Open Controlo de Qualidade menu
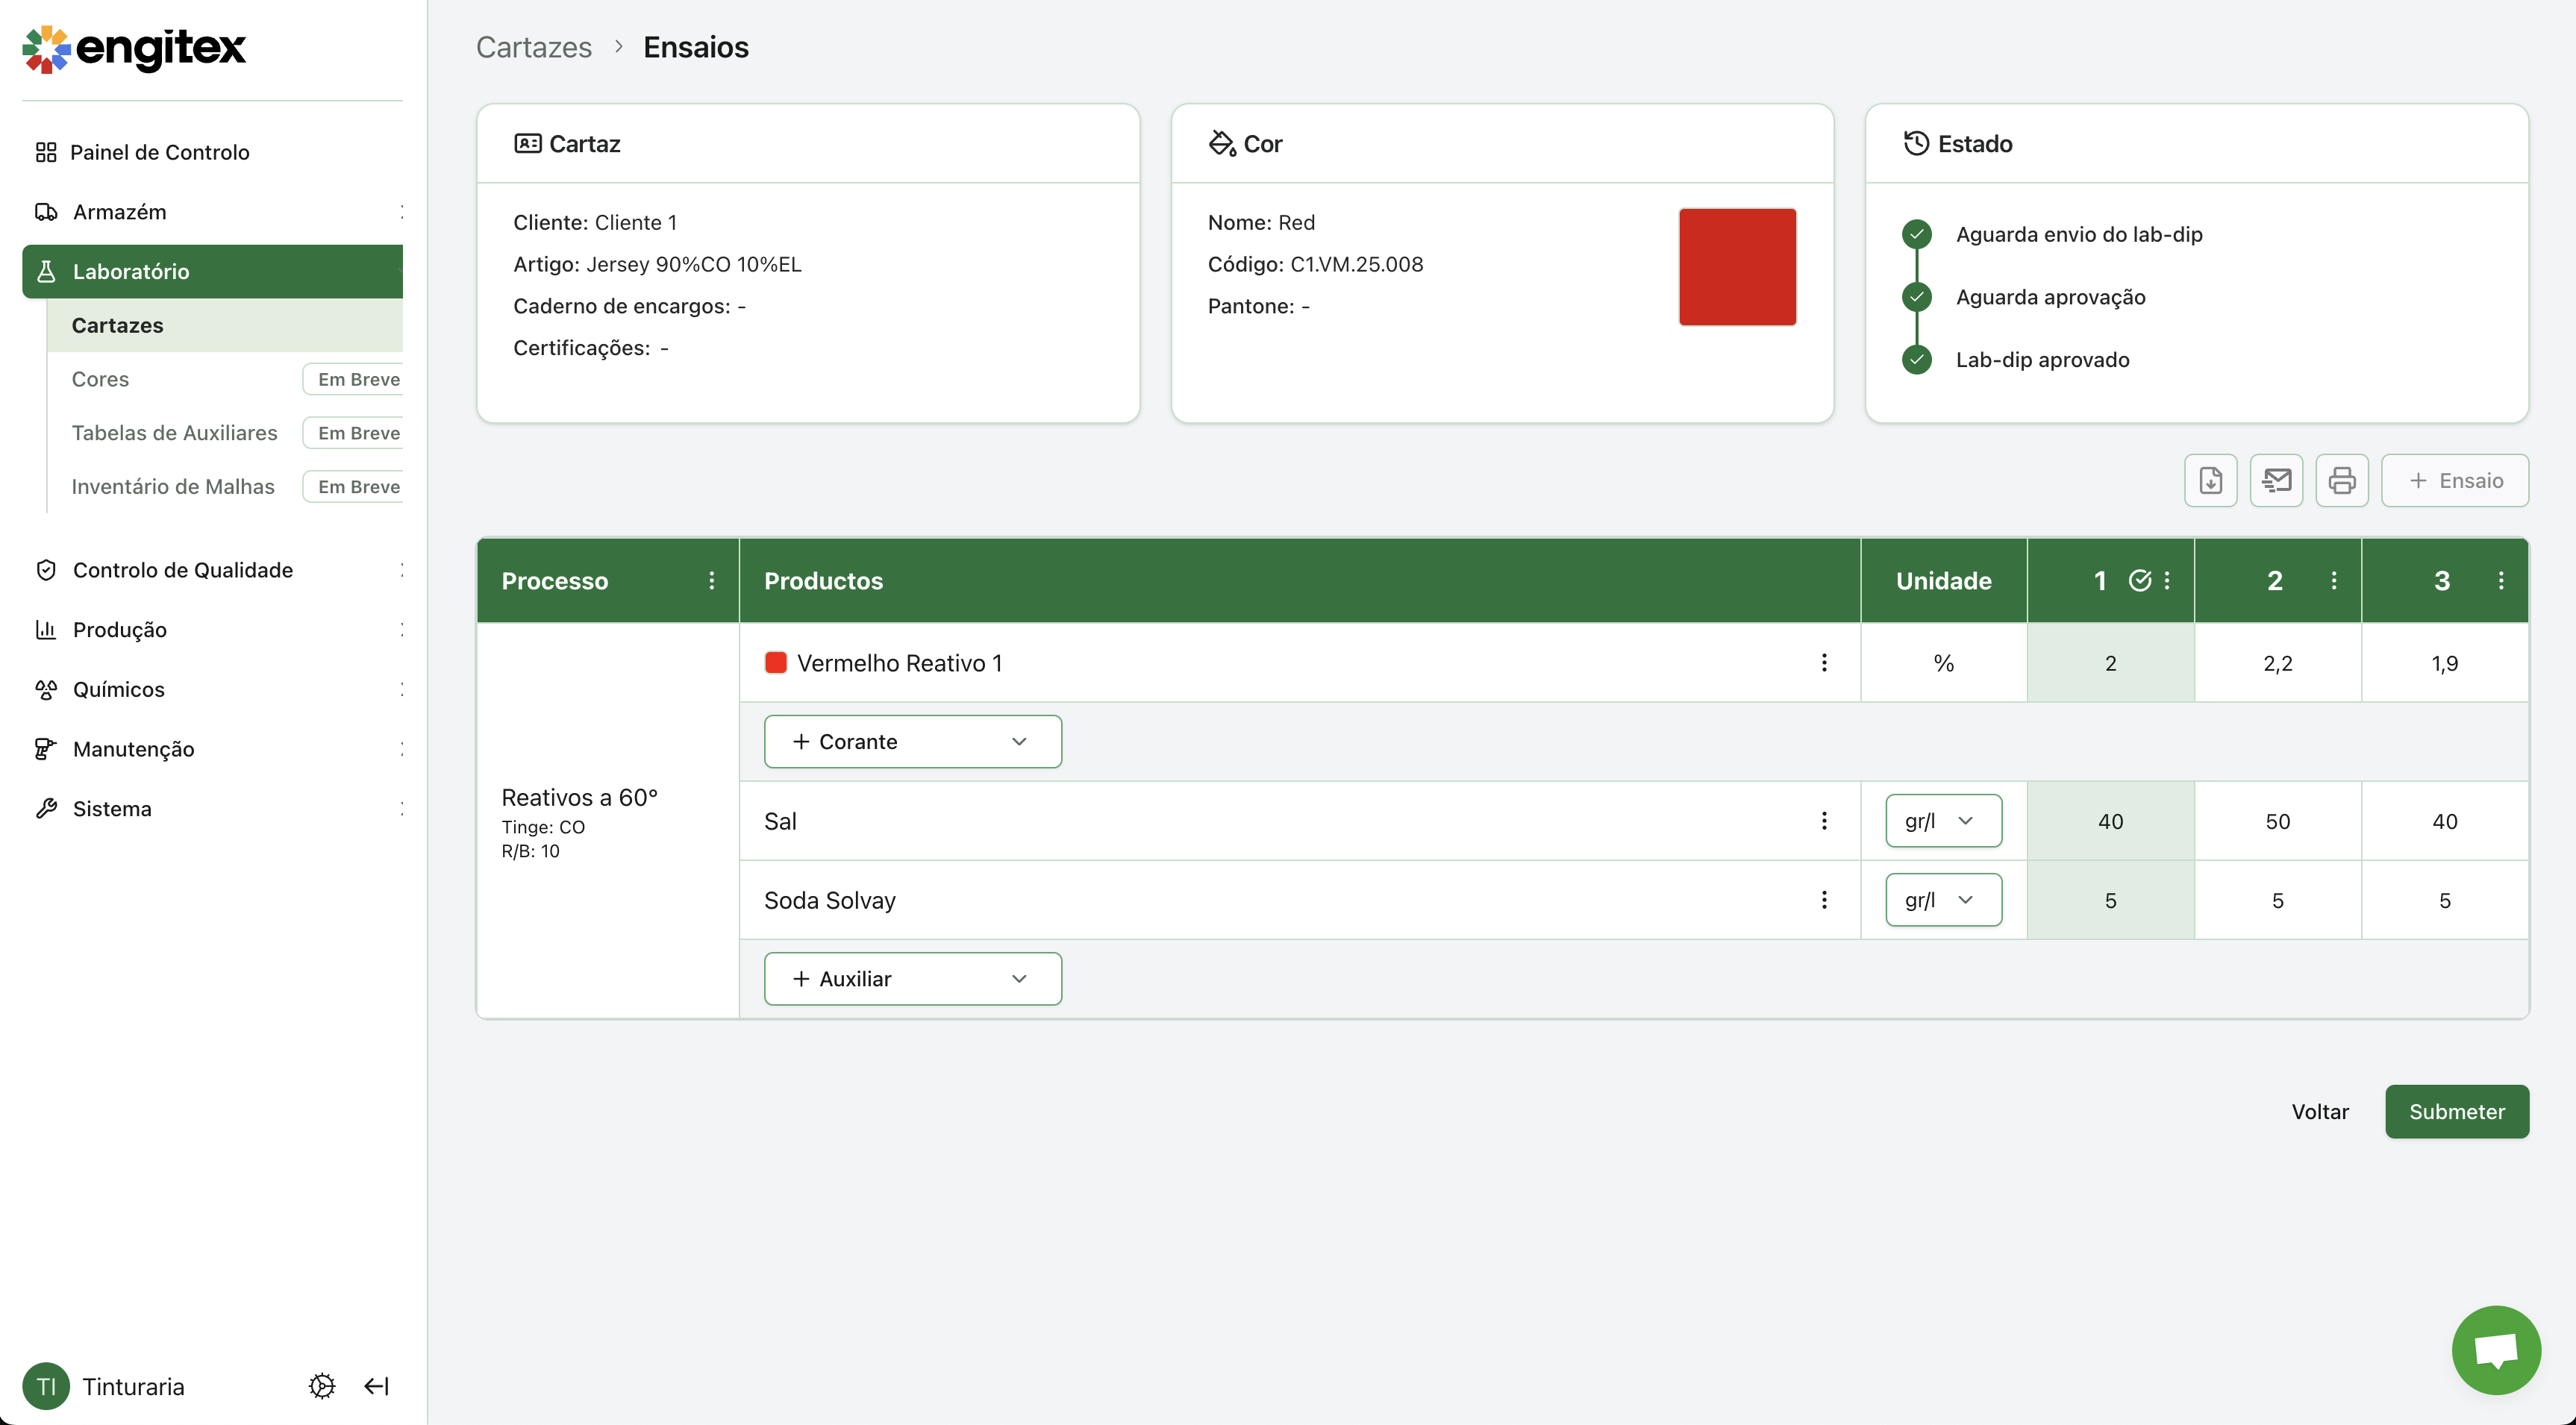The image size is (2576, 1425). 183,570
